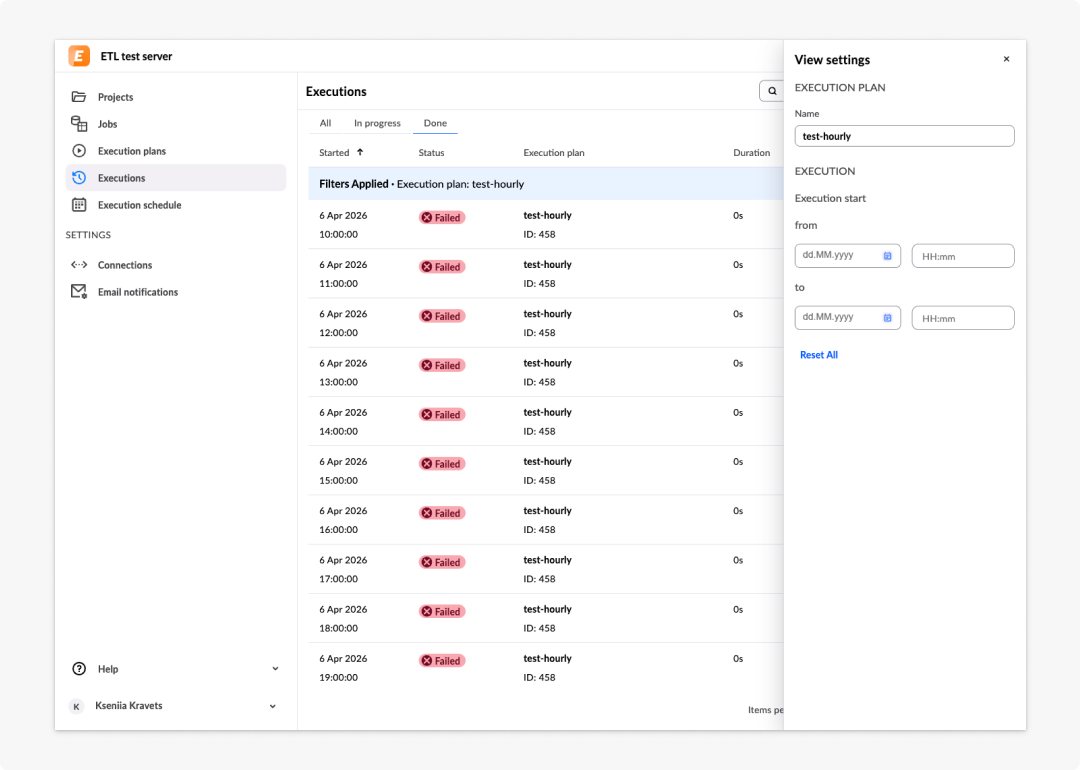This screenshot has width=1080, height=770.
Task: Click Failed badge for 14:00:00 execution
Action: 442,415
